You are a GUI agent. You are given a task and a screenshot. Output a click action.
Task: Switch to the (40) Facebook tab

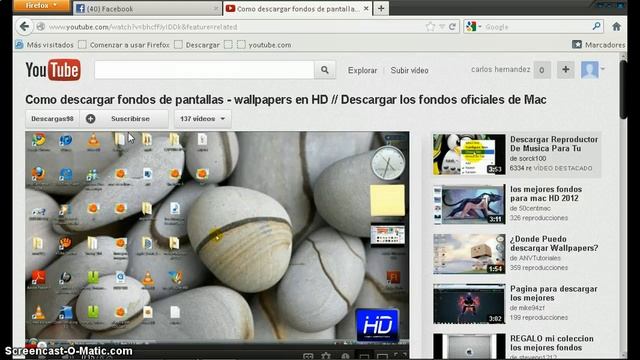pyautogui.click(x=147, y=9)
